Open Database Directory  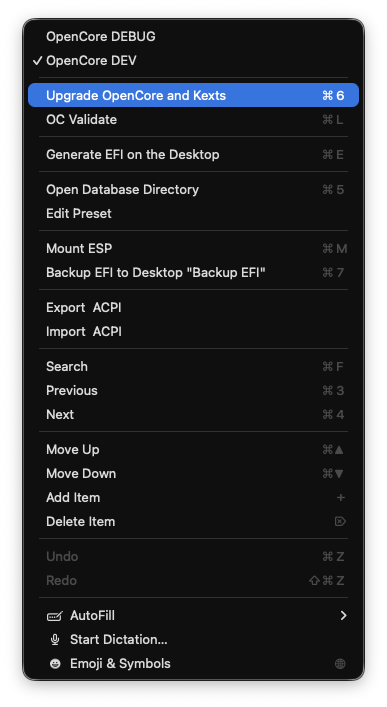tap(194, 189)
